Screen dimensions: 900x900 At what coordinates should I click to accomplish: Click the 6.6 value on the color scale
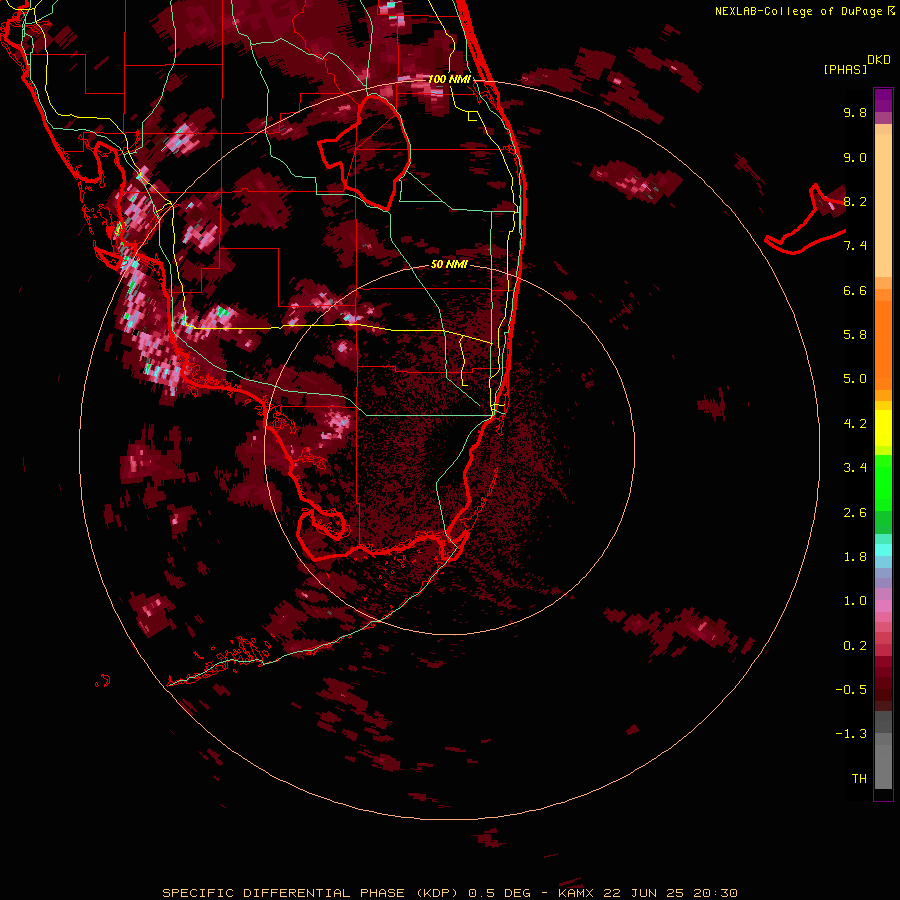point(855,290)
